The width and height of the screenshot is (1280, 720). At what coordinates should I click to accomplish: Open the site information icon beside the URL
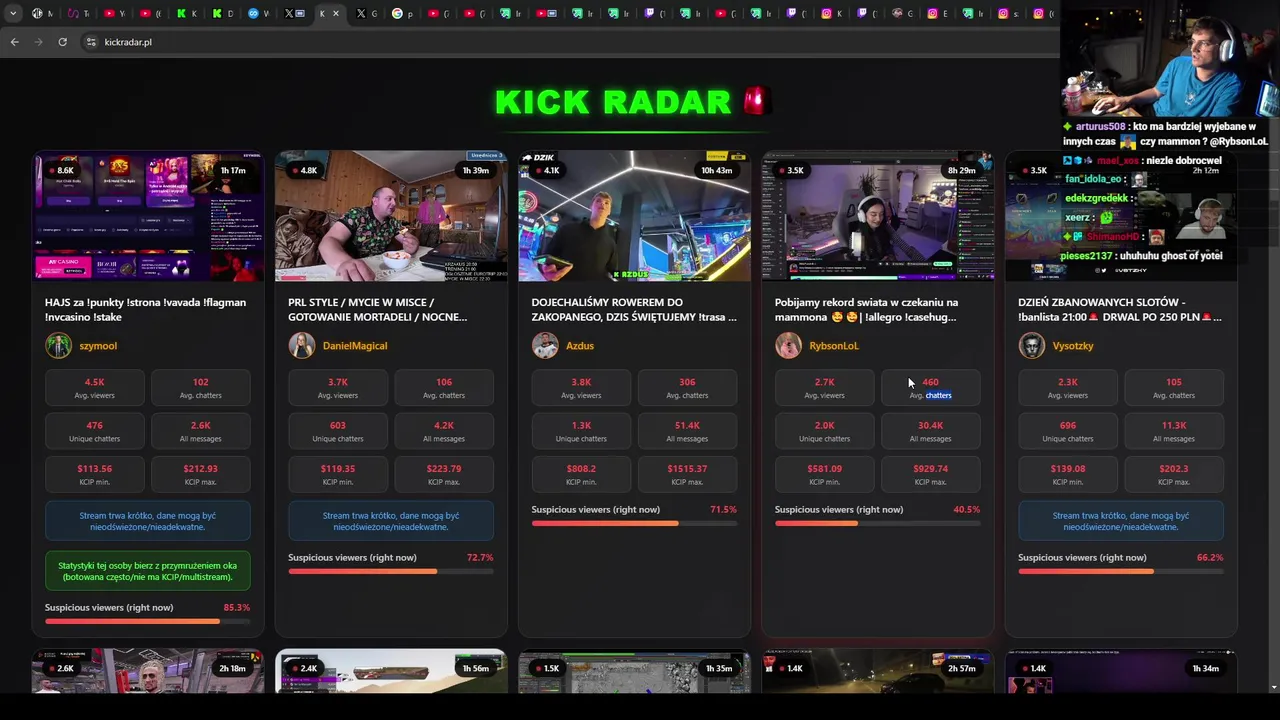tap(91, 42)
